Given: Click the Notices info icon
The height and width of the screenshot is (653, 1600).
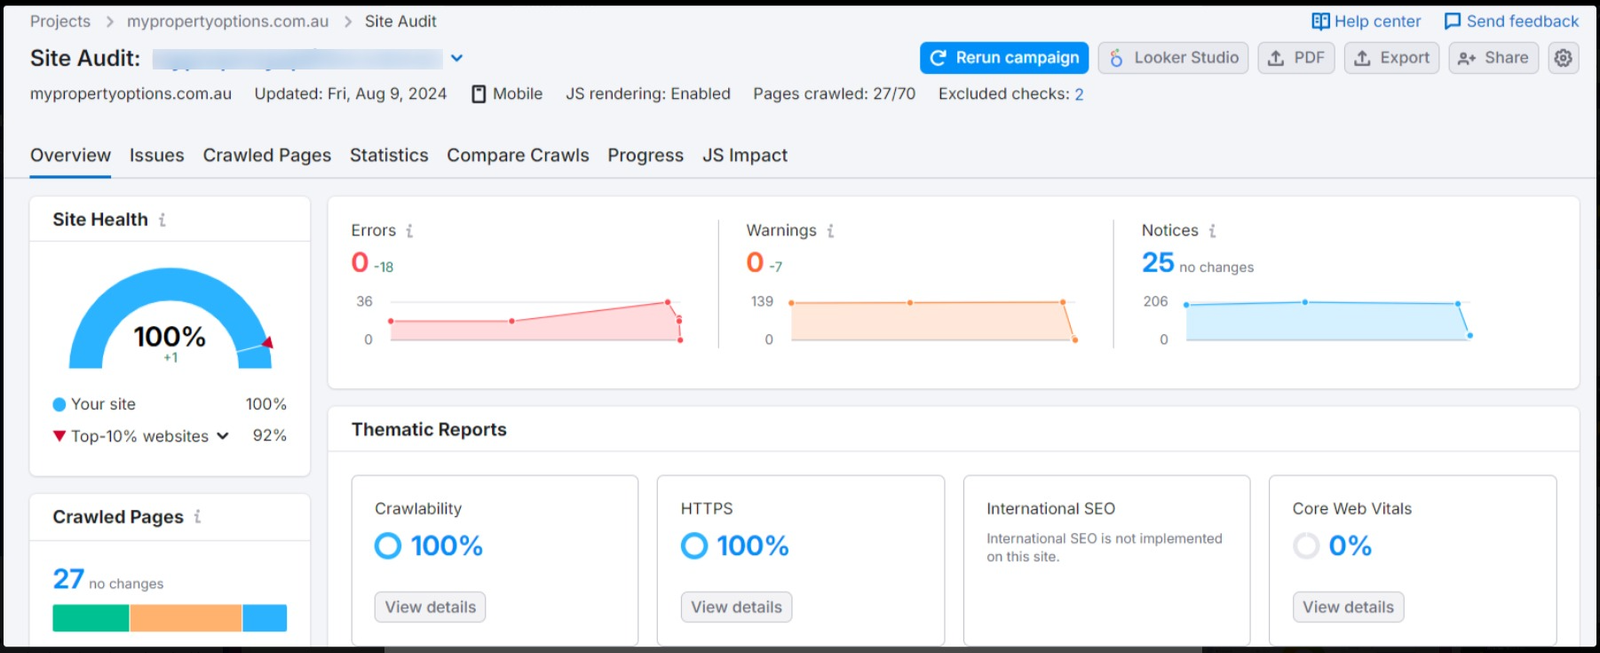Looking at the screenshot, I should 1212,231.
